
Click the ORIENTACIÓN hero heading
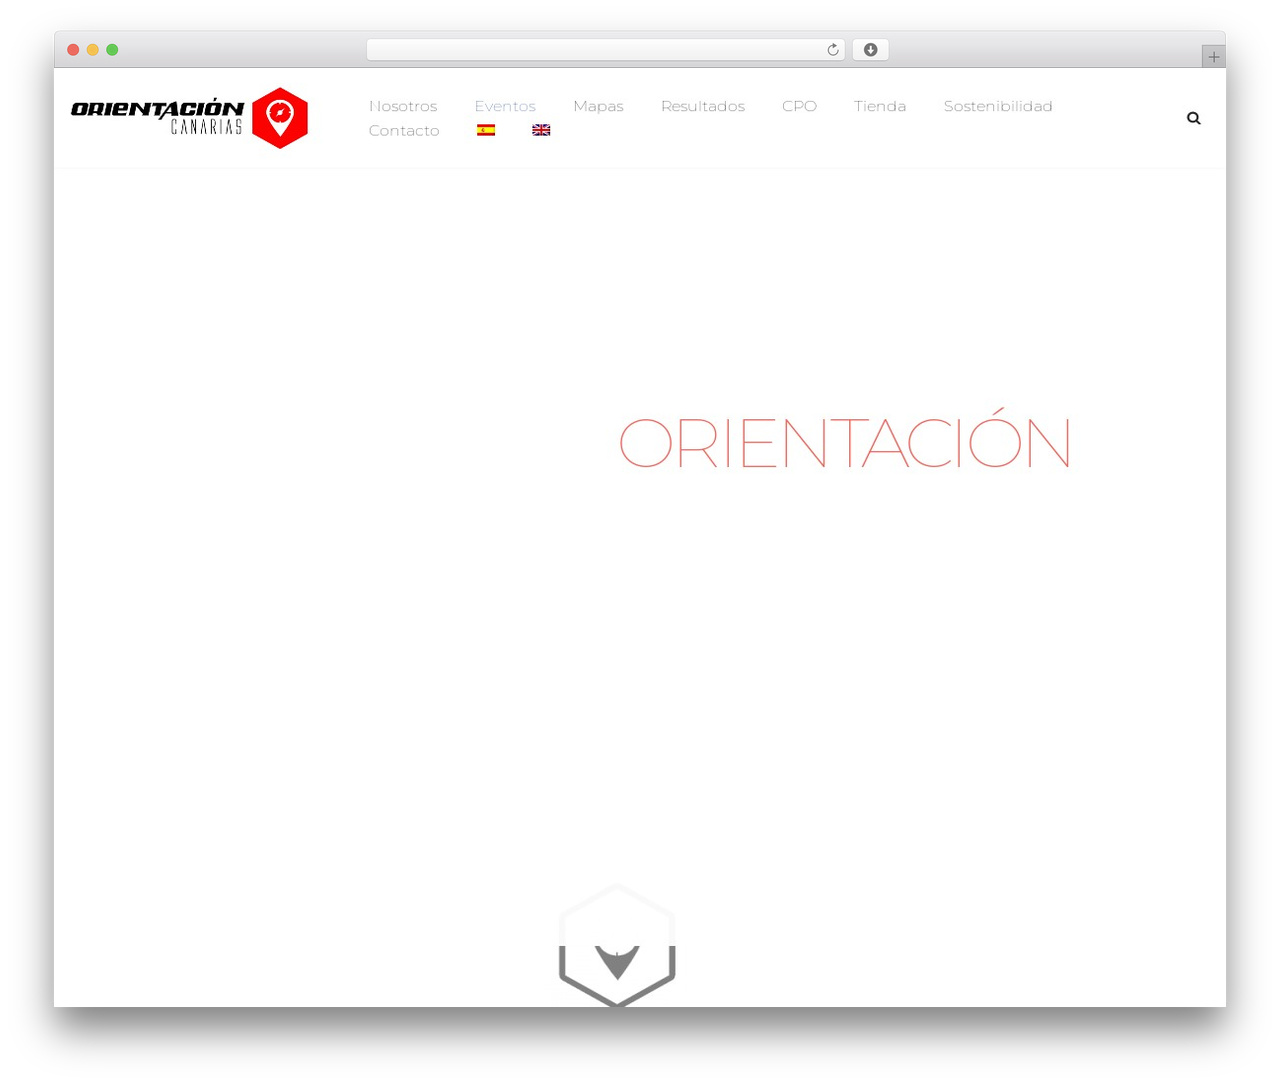(x=845, y=440)
